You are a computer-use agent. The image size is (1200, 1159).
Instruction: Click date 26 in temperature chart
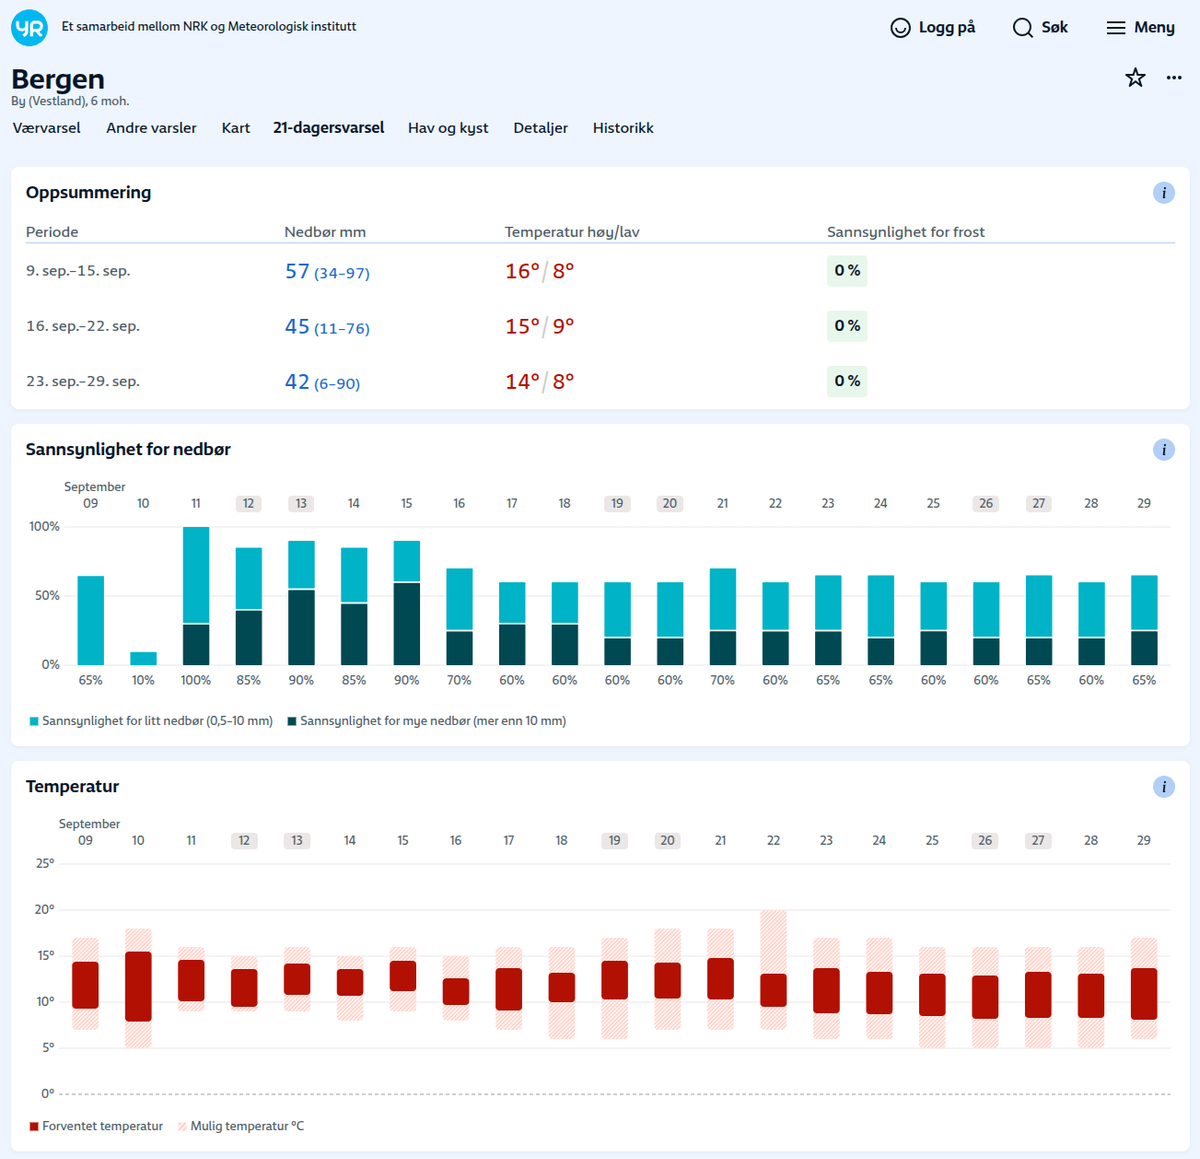pyautogui.click(x=985, y=841)
